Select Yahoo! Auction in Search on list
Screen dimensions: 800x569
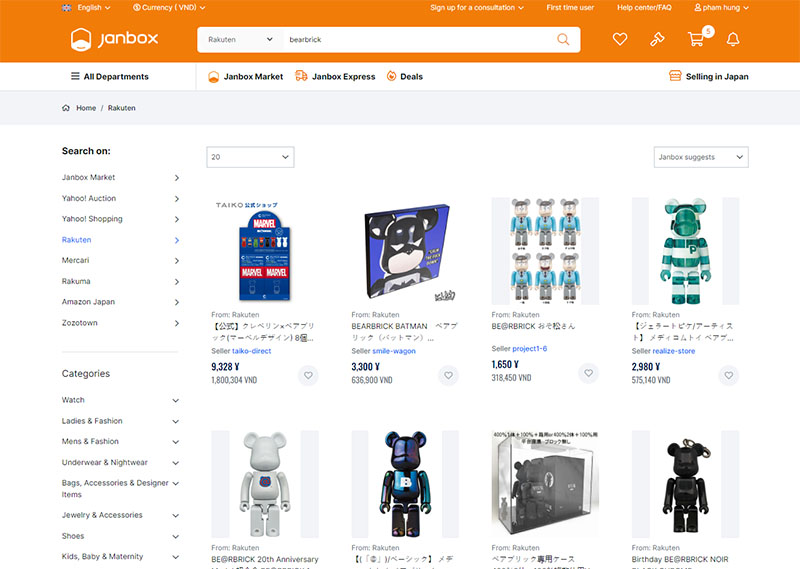pos(120,199)
